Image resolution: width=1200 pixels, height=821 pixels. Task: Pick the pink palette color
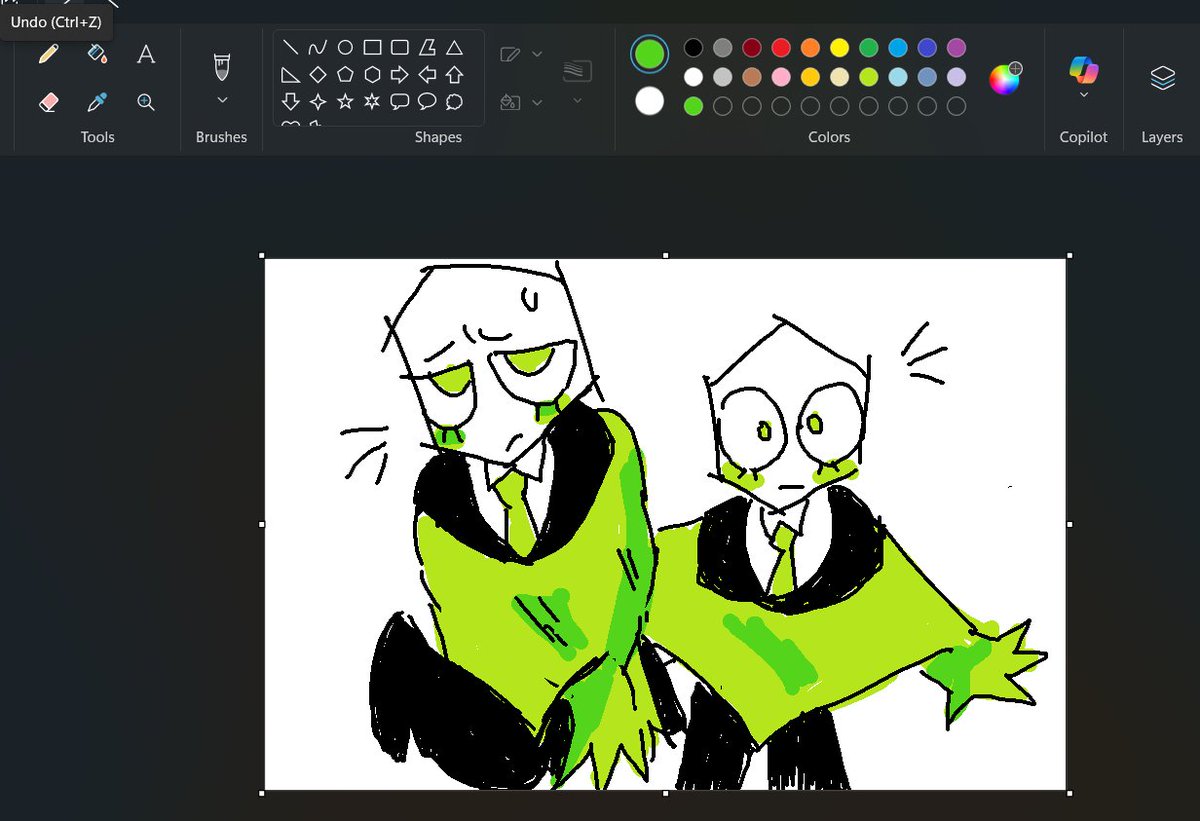781,77
